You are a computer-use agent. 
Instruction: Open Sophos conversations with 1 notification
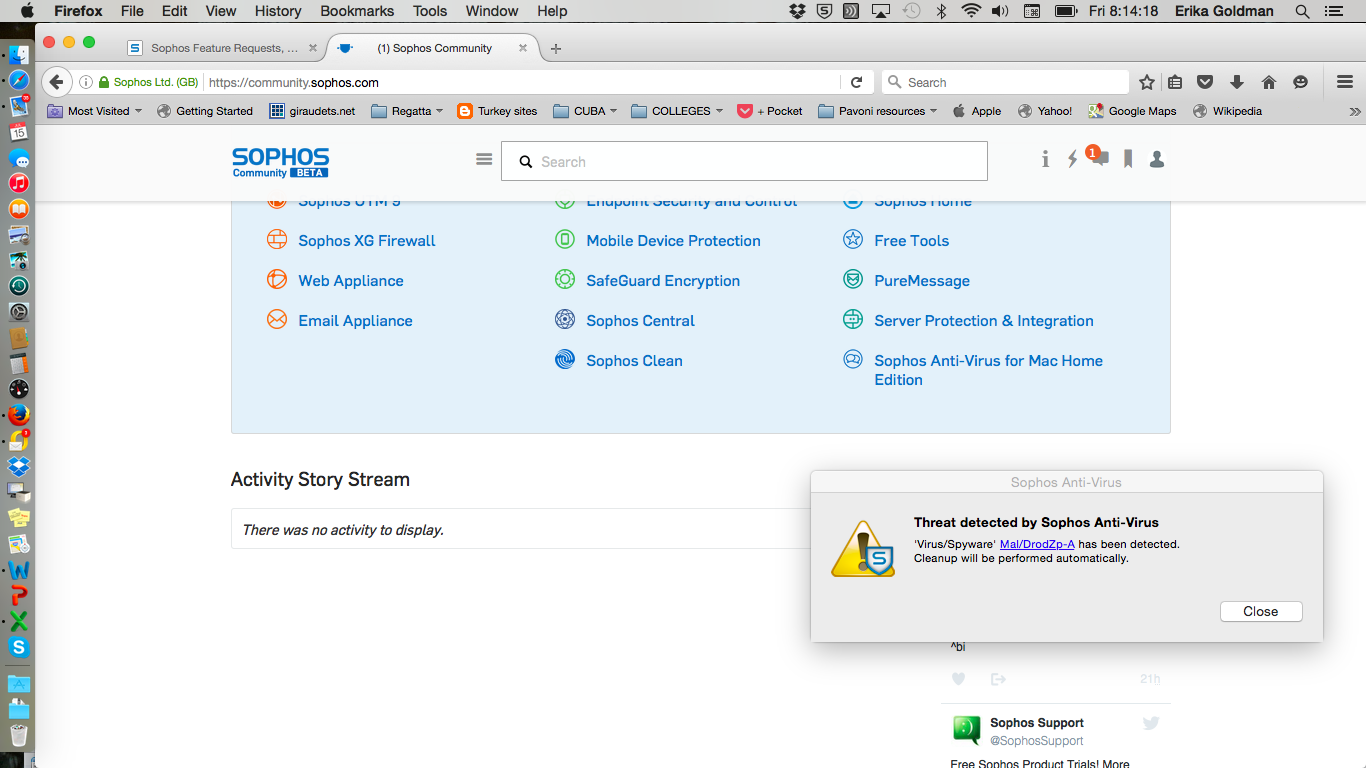1098,157
